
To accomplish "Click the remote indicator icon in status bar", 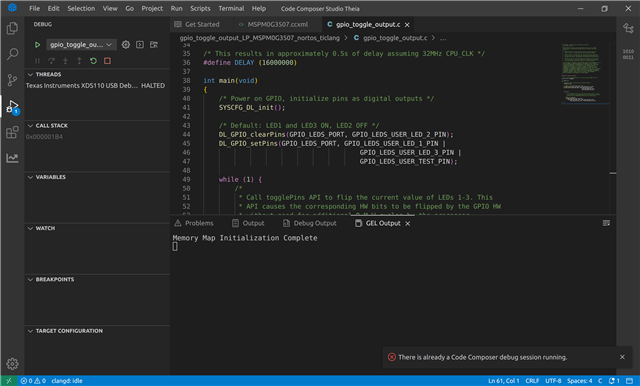I will pos(9,381).
